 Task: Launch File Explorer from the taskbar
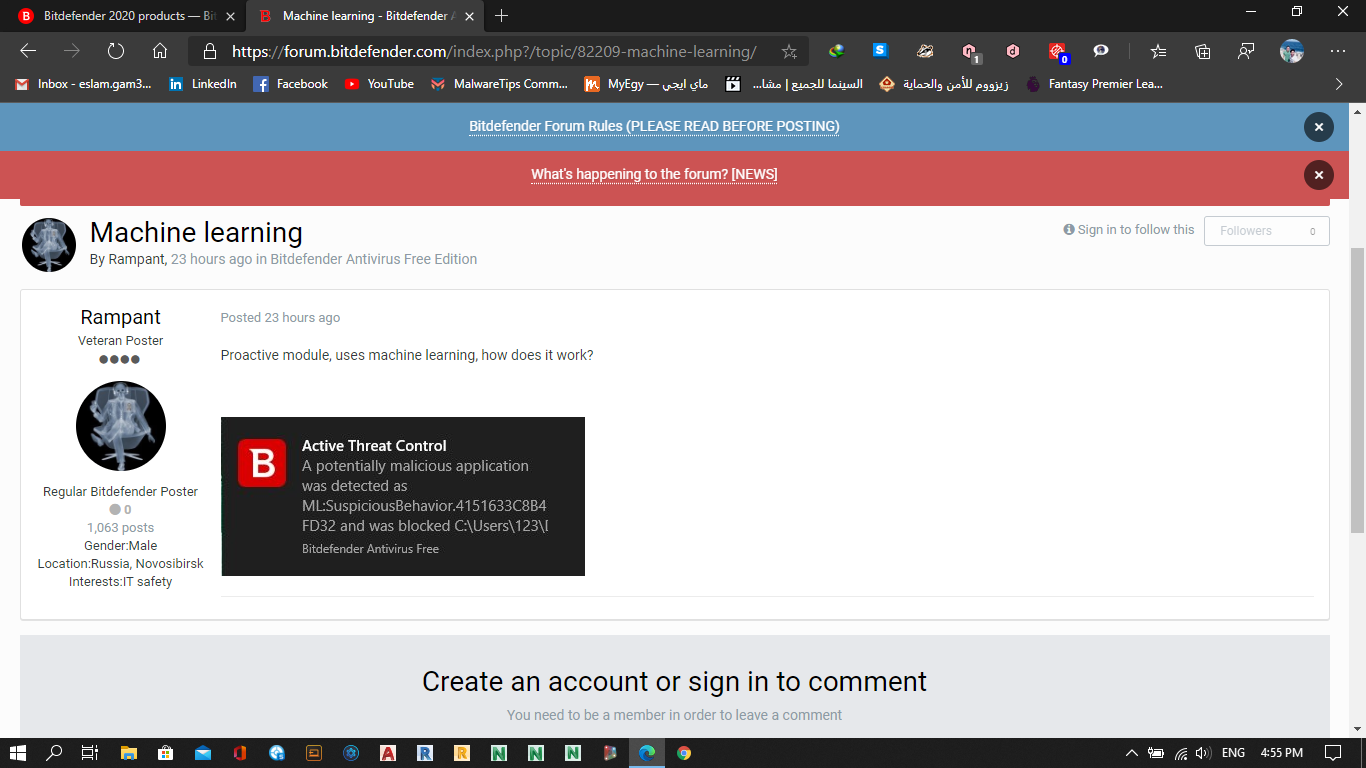pyautogui.click(x=128, y=753)
